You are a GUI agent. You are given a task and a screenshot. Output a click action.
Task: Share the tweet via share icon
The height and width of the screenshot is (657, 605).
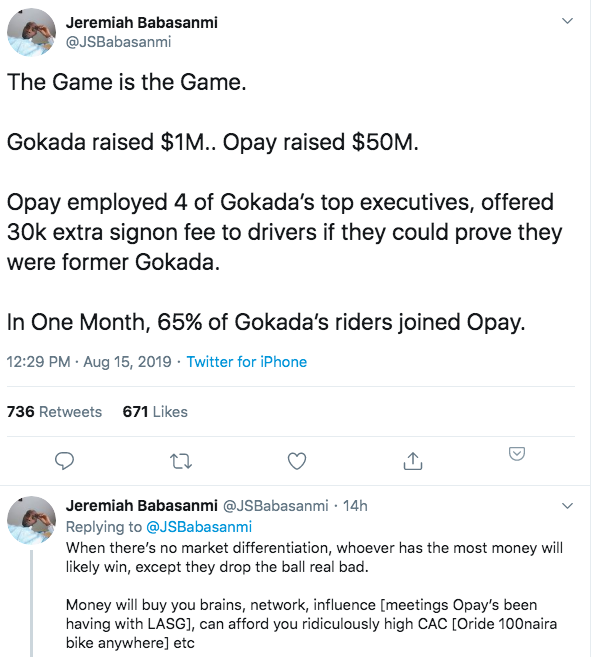[x=412, y=460]
